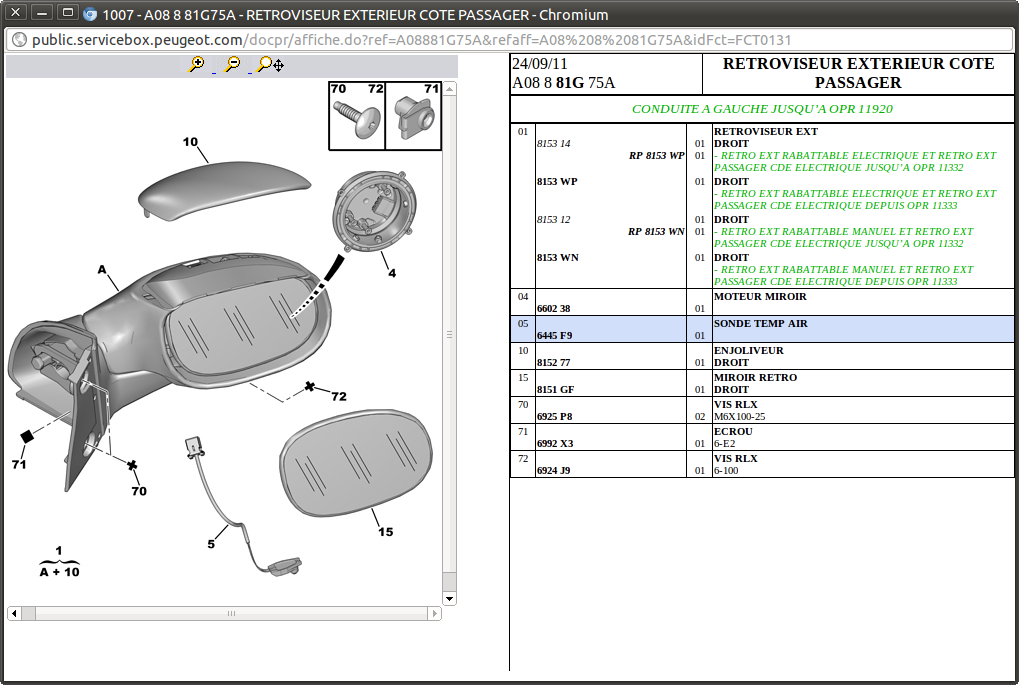Image resolution: width=1019 pixels, height=685 pixels.
Task: Select the mirror cover cap part in diagram
Action: [x=224, y=190]
